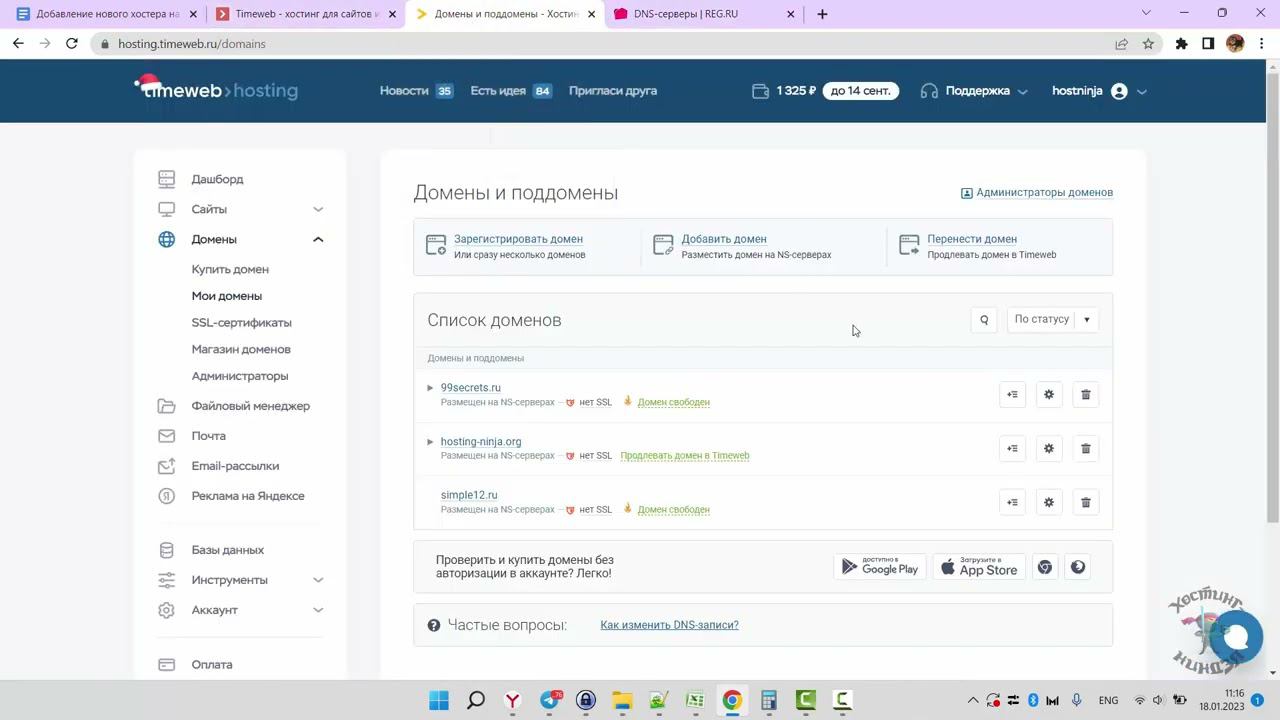This screenshot has width=1280, height=720.
Task: Open the Google Play badge
Action: pos(880,568)
